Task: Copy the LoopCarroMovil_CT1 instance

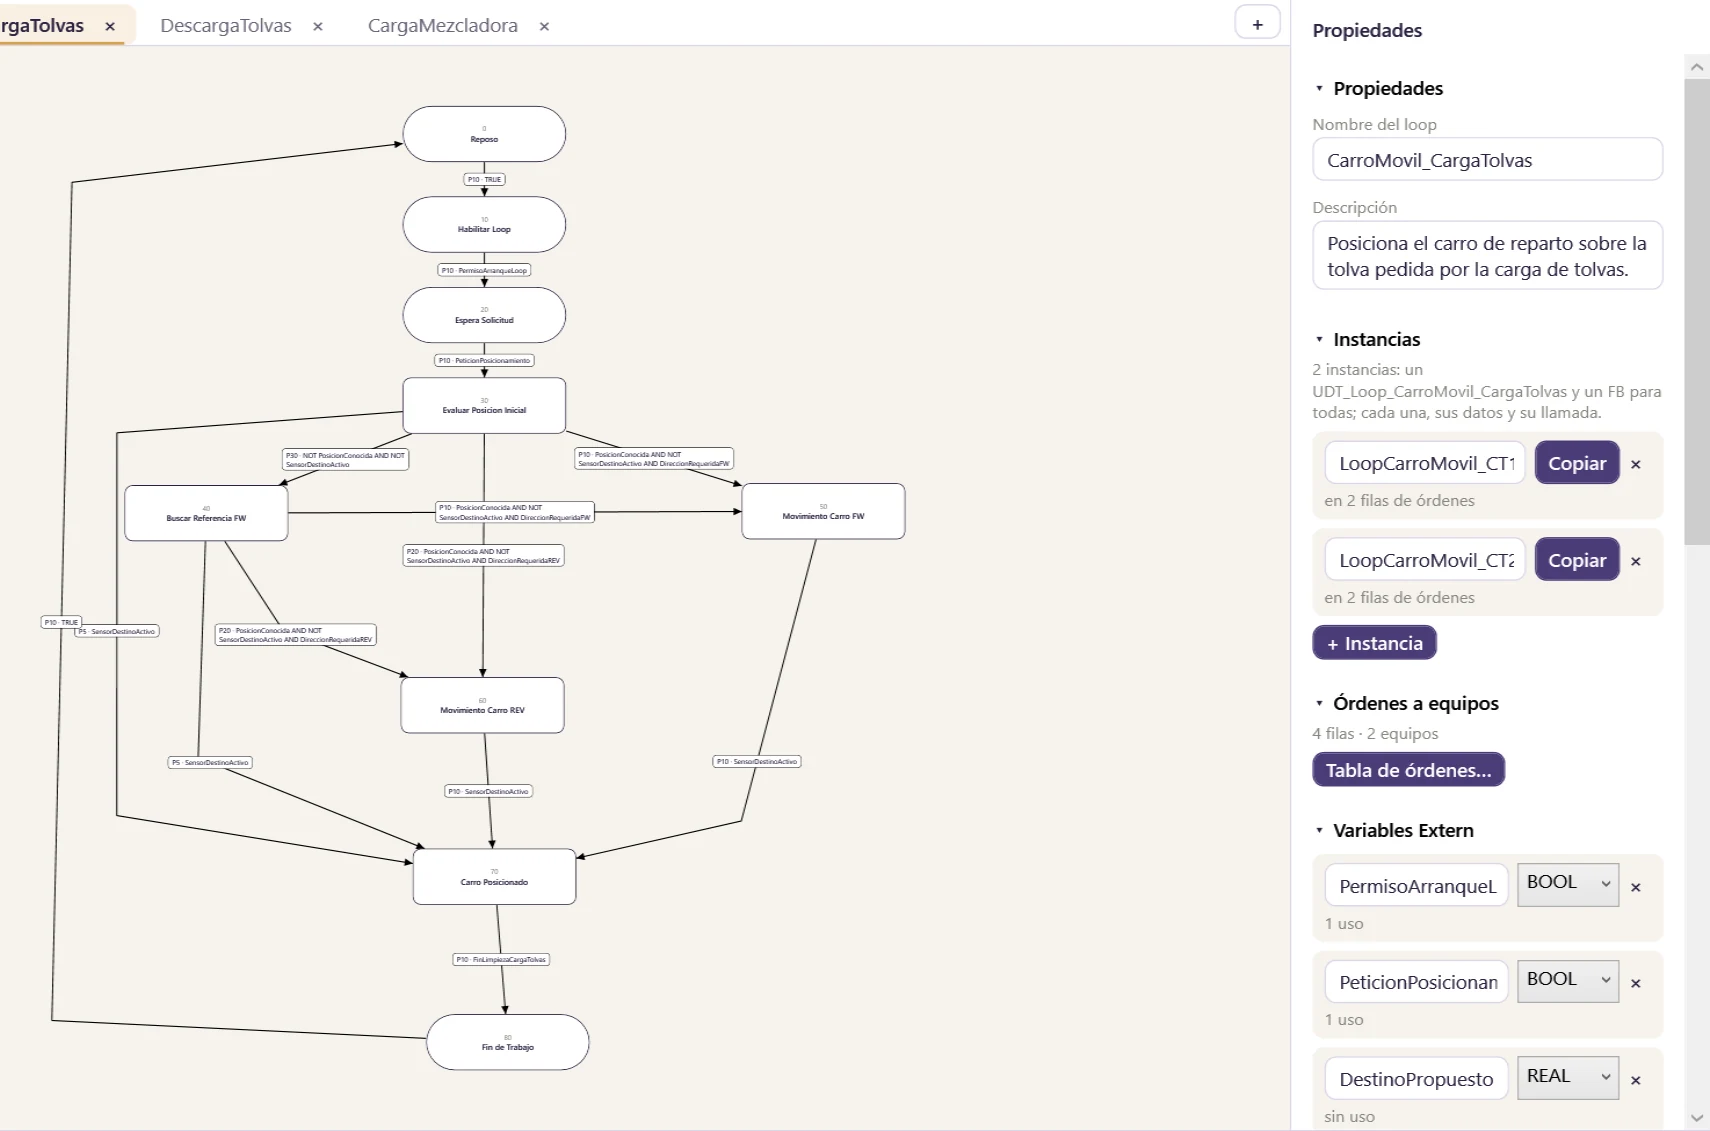Action: 1577,463
